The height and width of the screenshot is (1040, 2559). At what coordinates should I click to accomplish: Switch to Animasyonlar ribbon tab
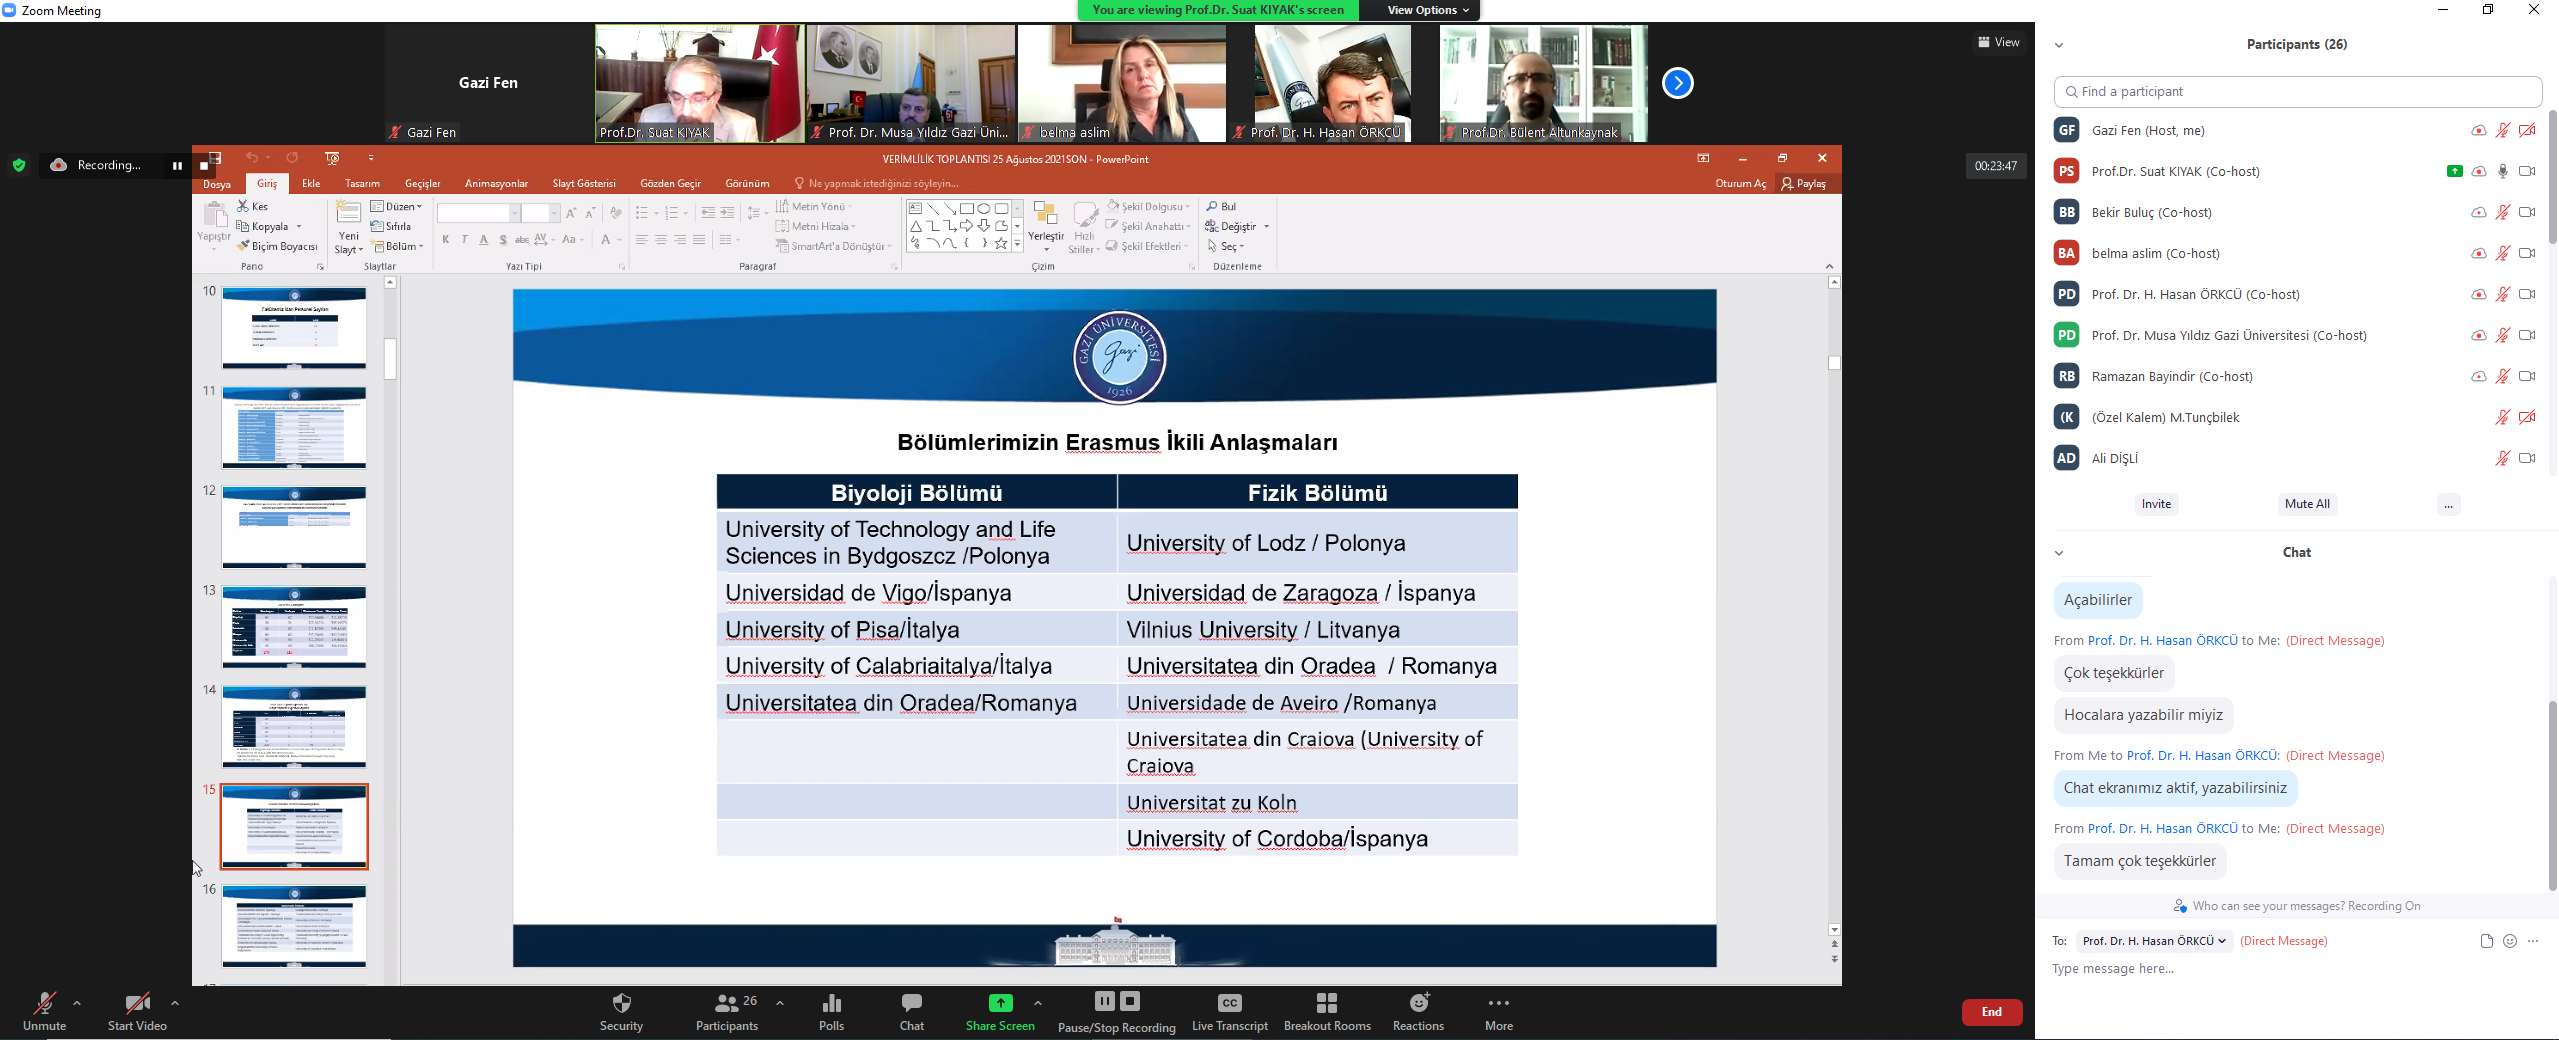[x=496, y=184]
